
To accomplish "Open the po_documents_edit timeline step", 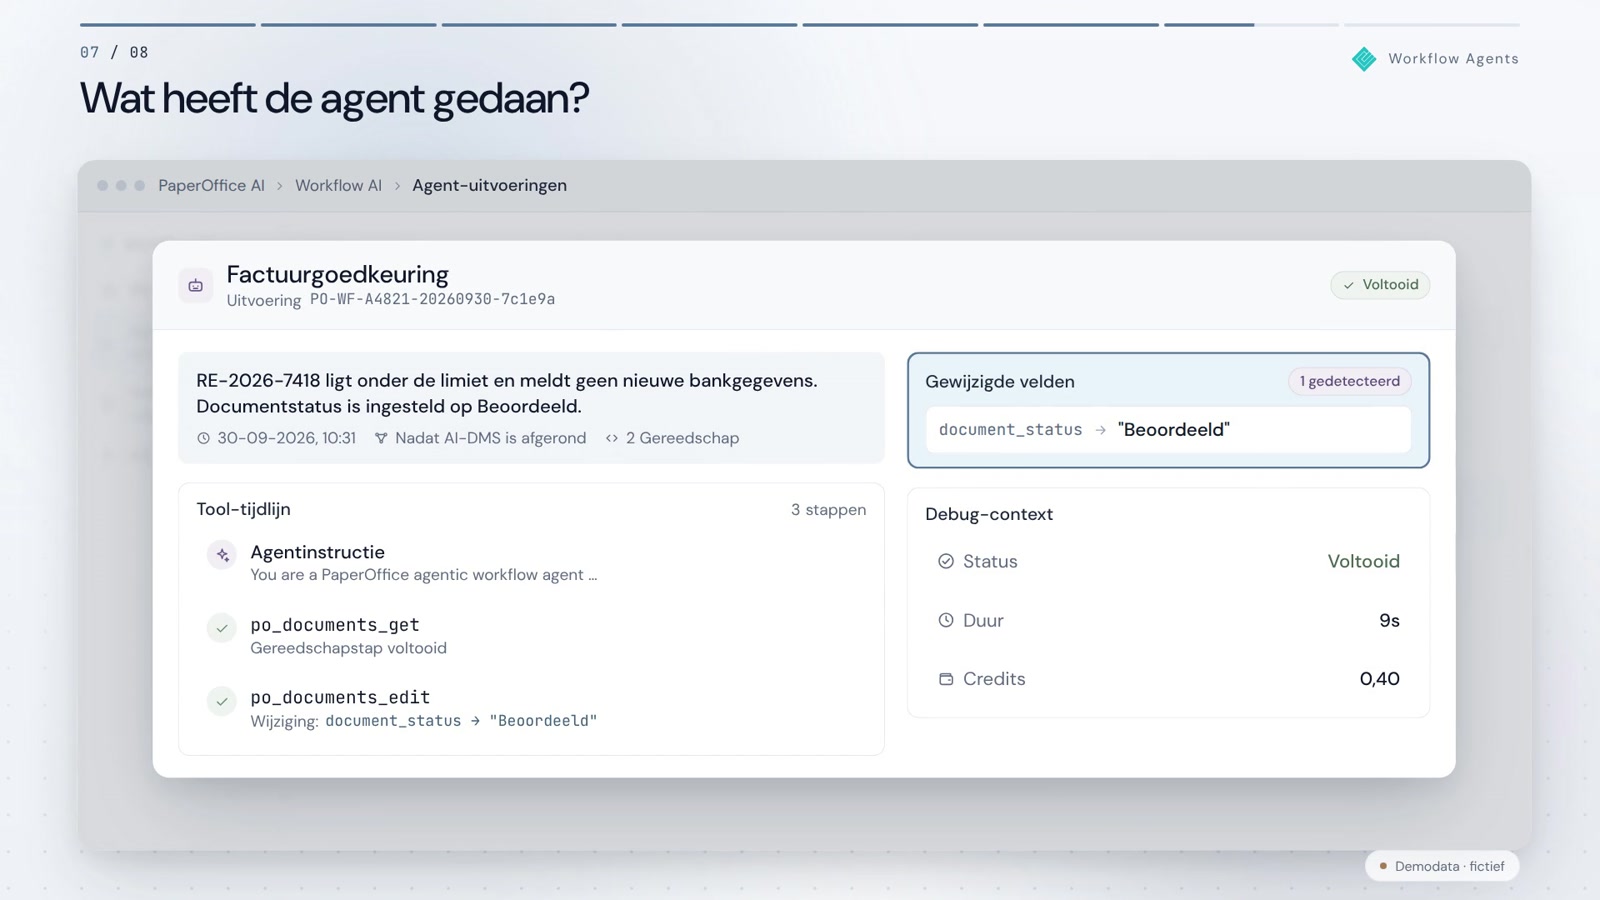I will click(531, 708).
